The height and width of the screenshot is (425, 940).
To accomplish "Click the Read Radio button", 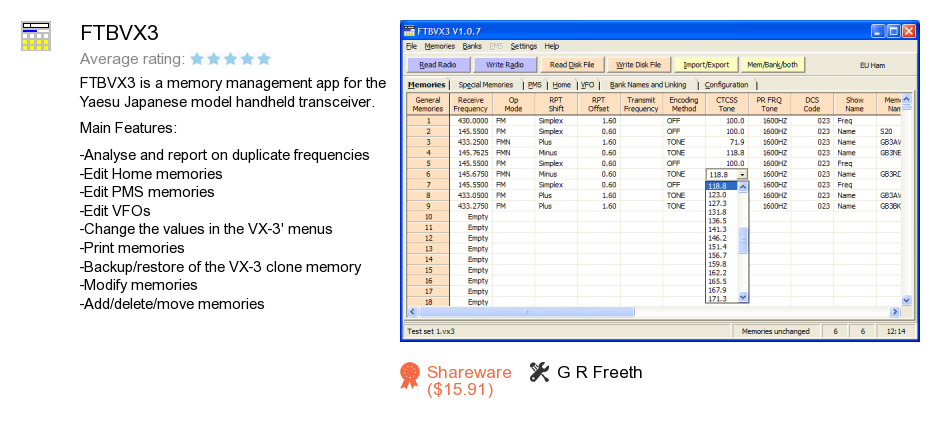I will point(437,65).
